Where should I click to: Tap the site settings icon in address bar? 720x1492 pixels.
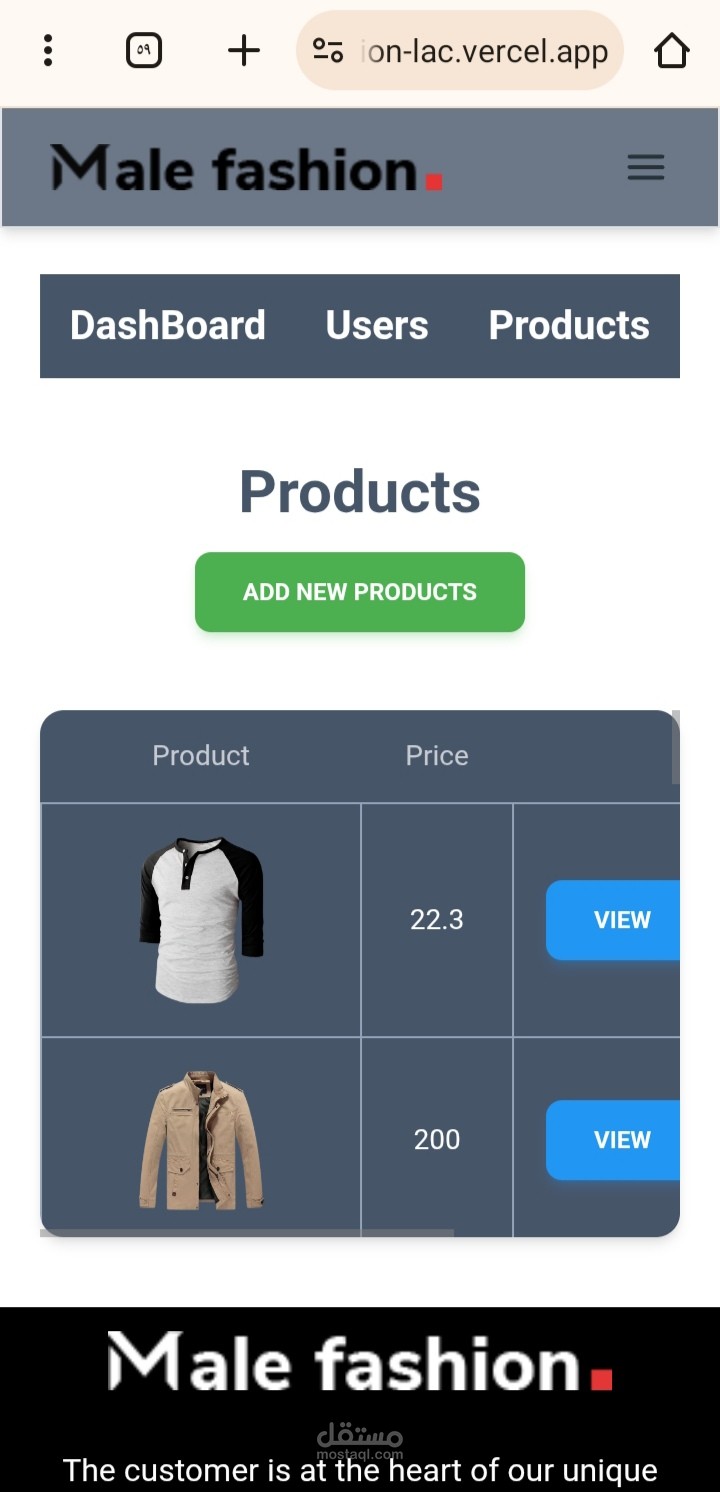pyautogui.click(x=328, y=50)
